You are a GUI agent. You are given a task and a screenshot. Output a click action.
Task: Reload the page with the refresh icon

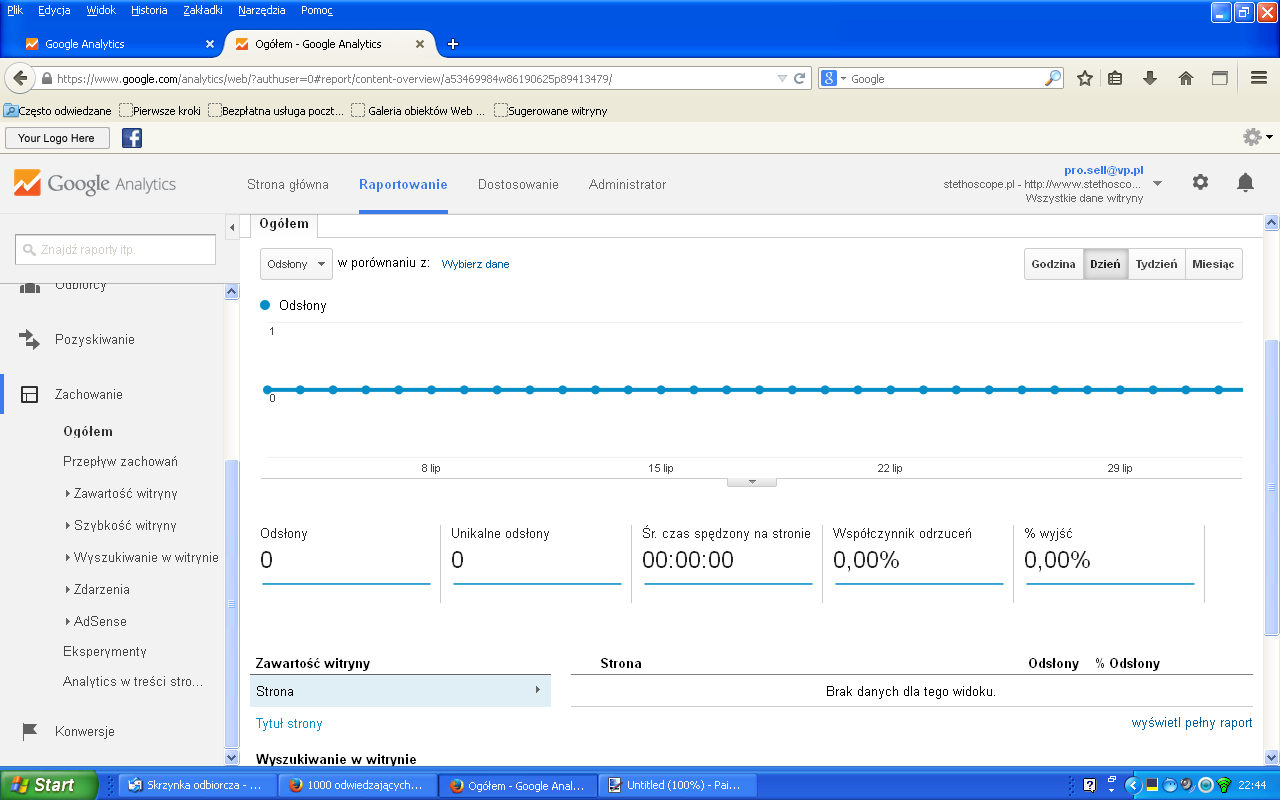coord(800,78)
